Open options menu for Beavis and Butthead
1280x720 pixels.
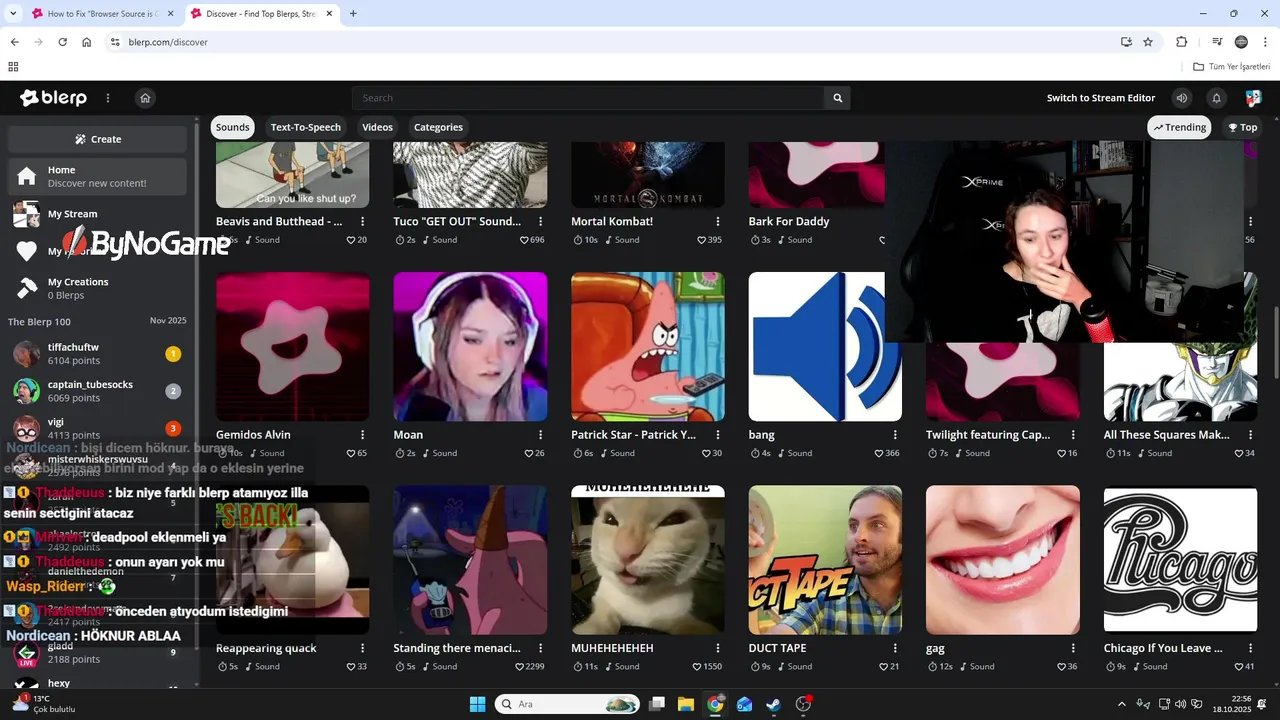[363, 221]
